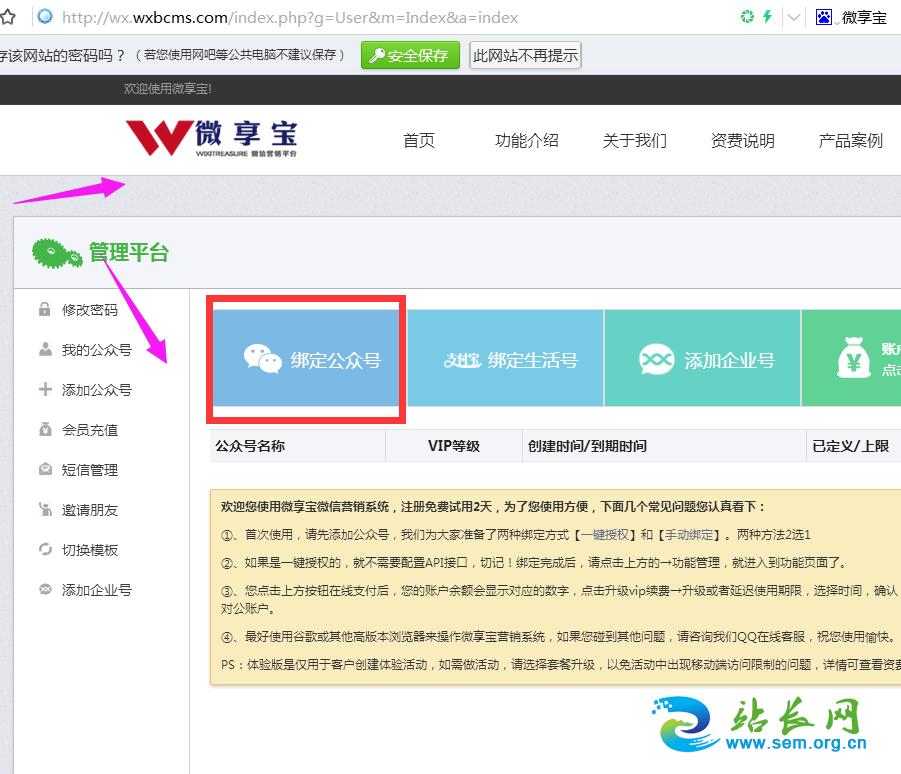The height and width of the screenshot is (774, 901).
Task: Click the enterprise chat icon on 添加企业号 tile
Action: click(x=656, y=360)
